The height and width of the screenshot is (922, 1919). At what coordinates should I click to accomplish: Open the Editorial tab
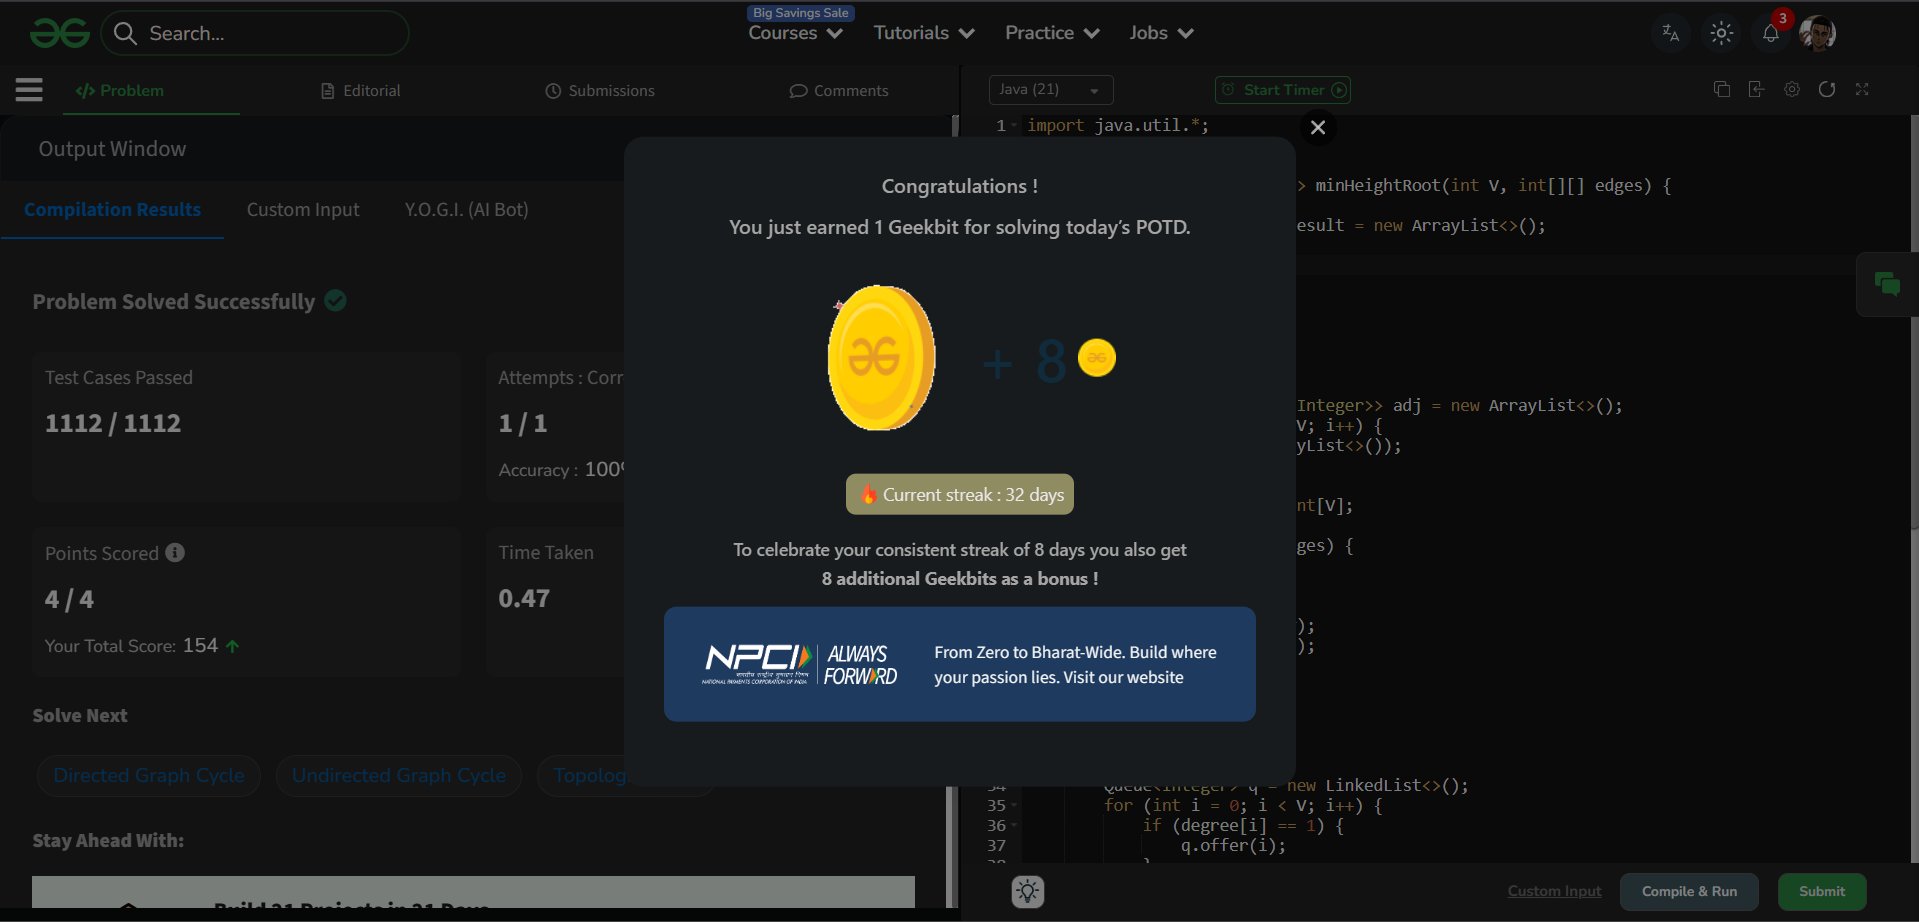[361, 91]
